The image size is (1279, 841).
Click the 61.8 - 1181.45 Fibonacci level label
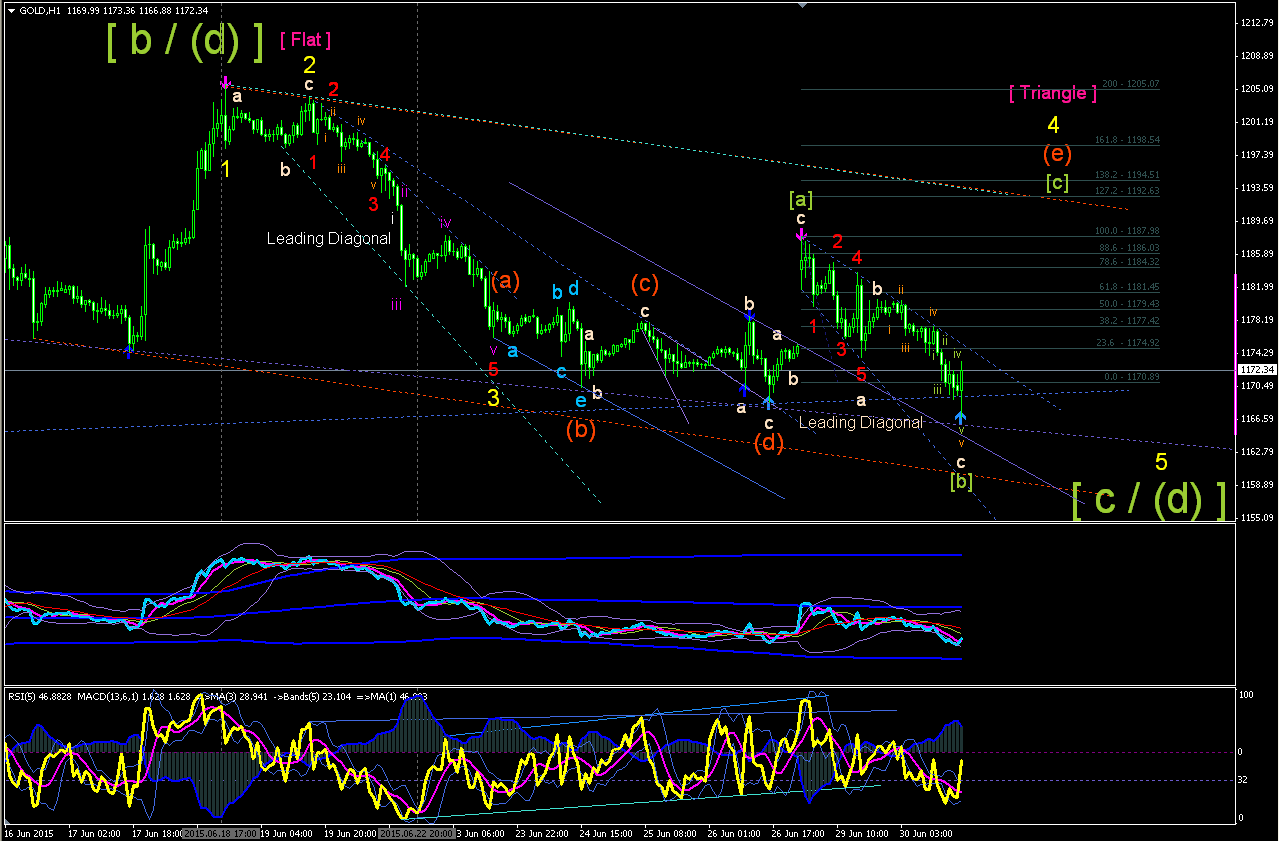[x=1129, y=286]
